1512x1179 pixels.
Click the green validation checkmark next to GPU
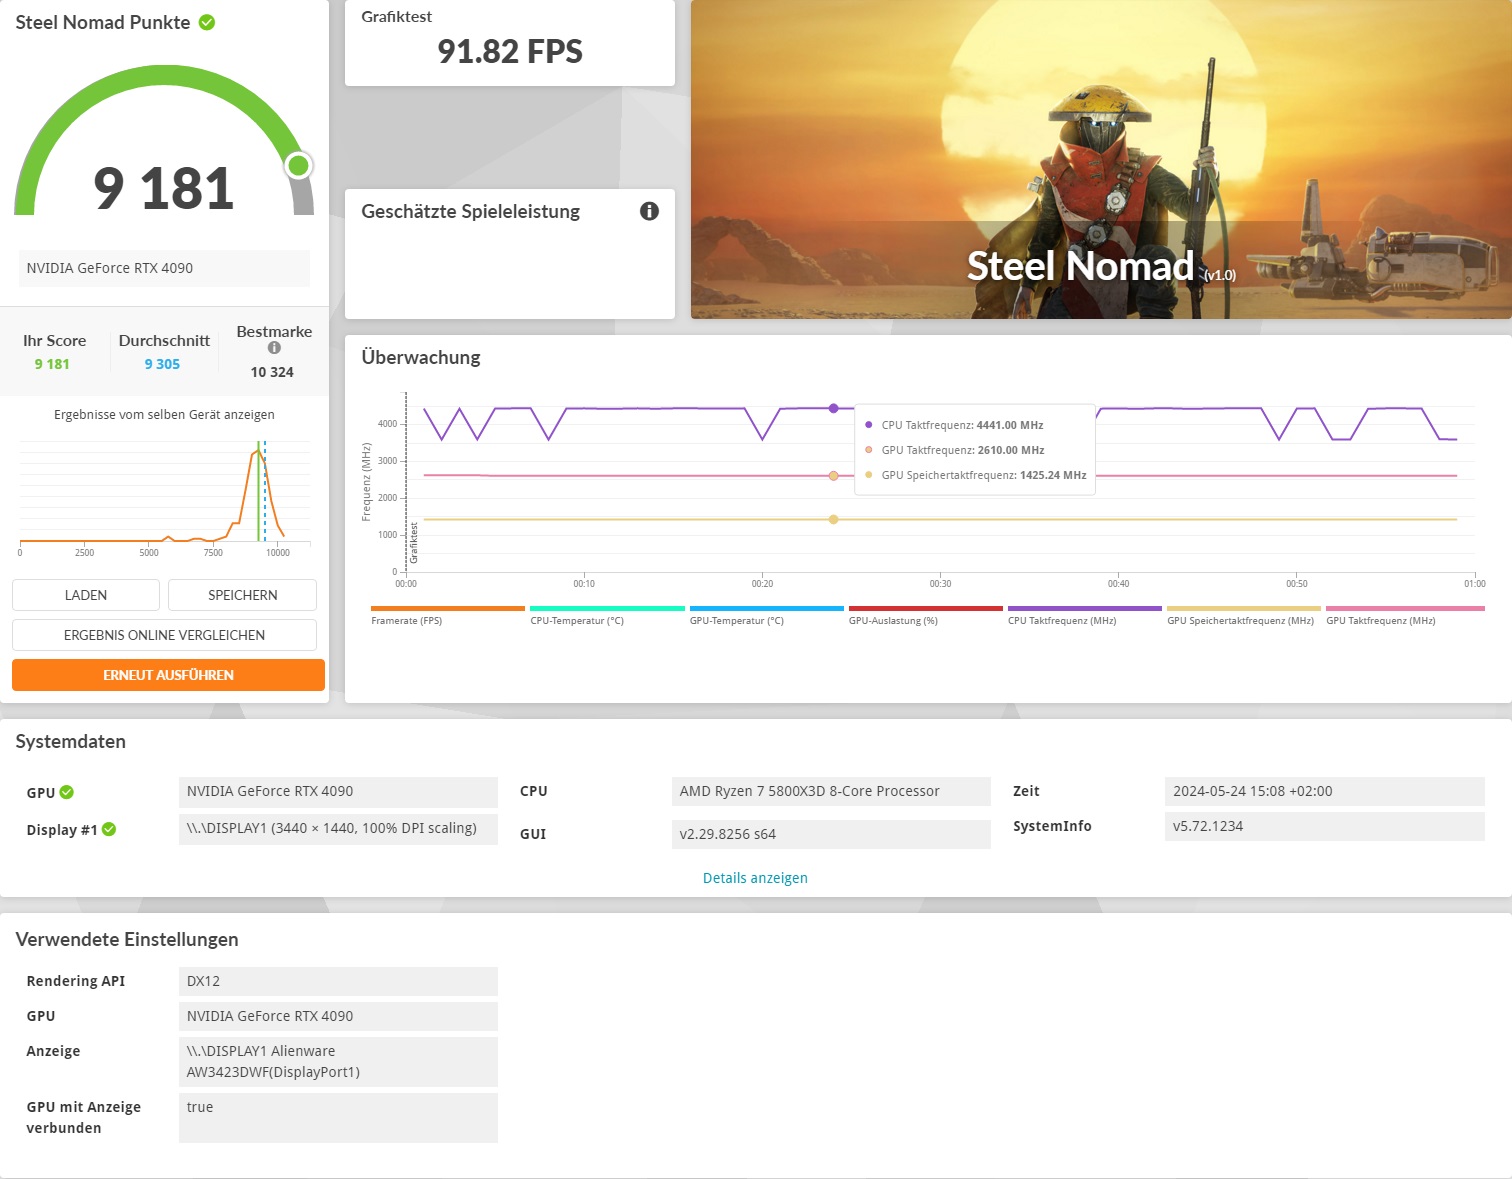(67, 792)
